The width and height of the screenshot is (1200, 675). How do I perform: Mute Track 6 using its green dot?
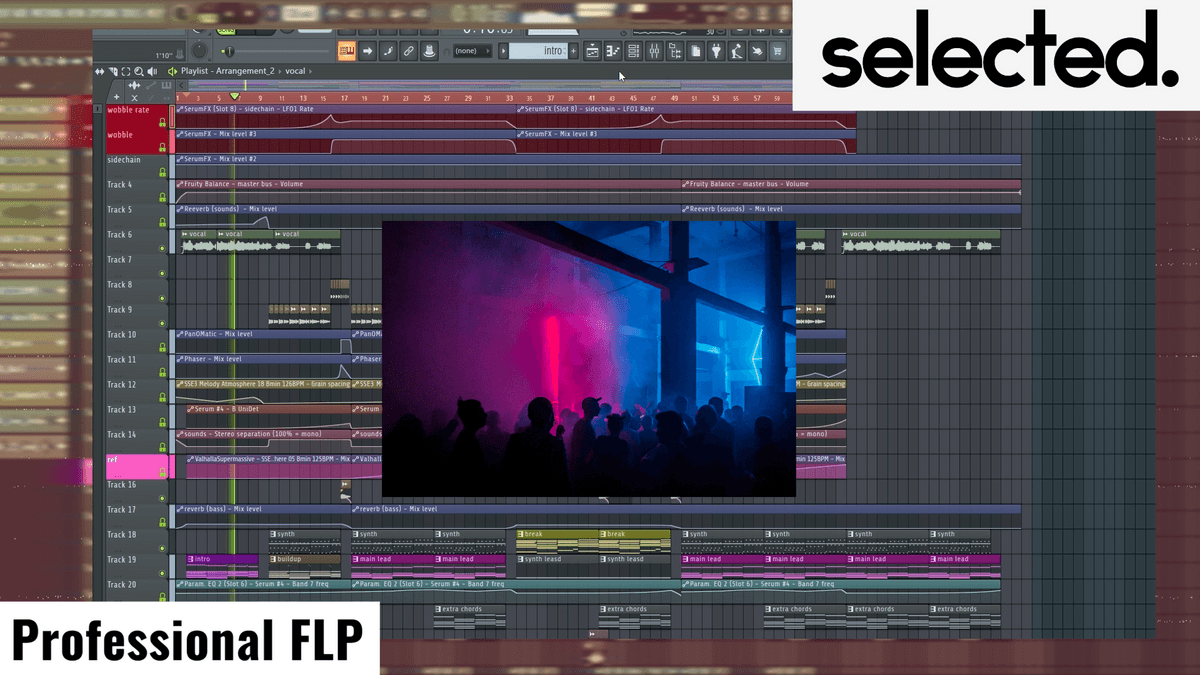[x=162, y=247]
